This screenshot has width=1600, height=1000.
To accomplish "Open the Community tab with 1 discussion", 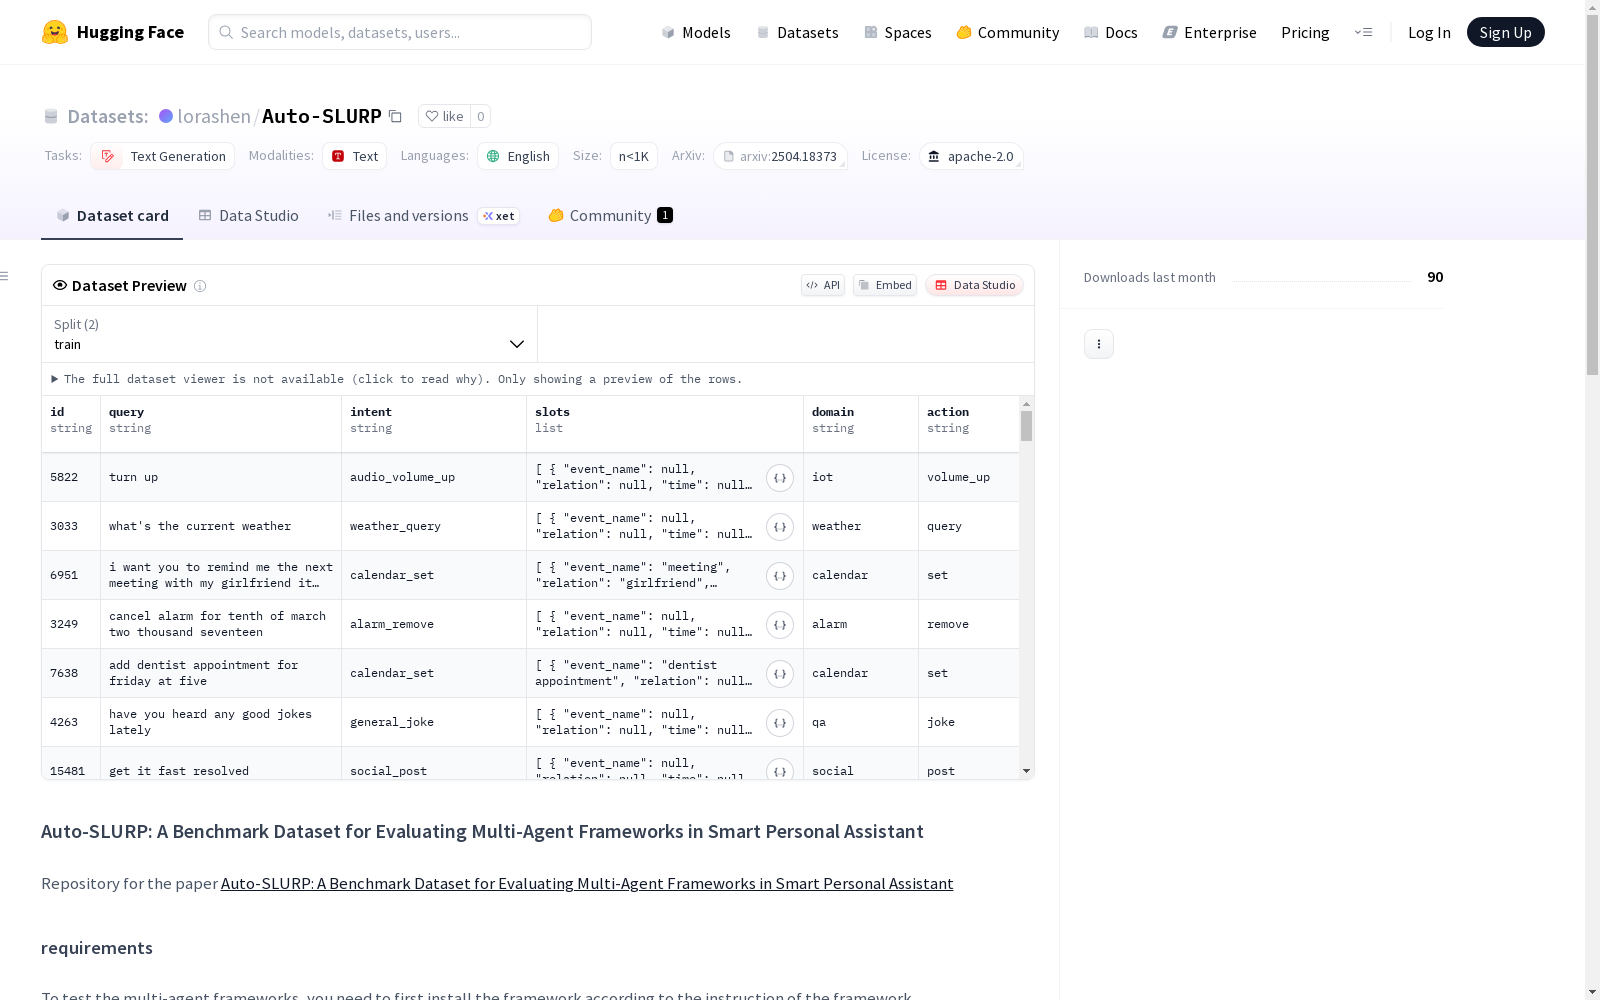I will pyautogui.click(x=610, y=216).
